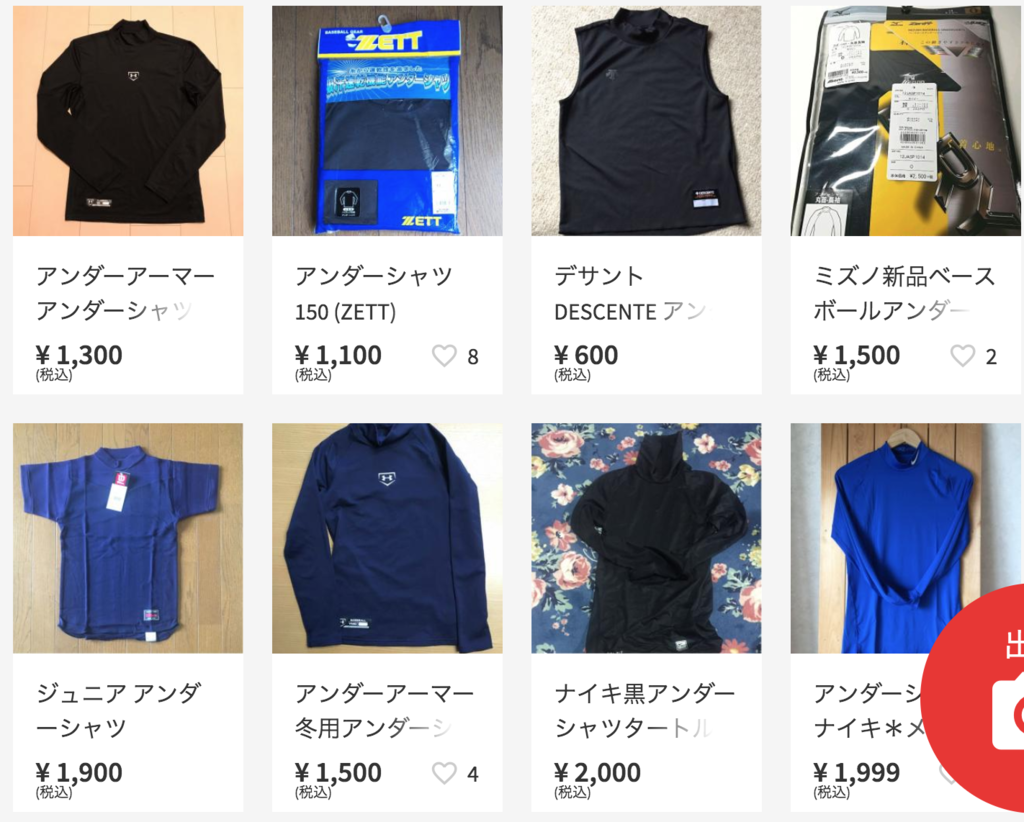Favorite the navy Under Armour winter shirt
1024x822 pixels.
(444, 773)
